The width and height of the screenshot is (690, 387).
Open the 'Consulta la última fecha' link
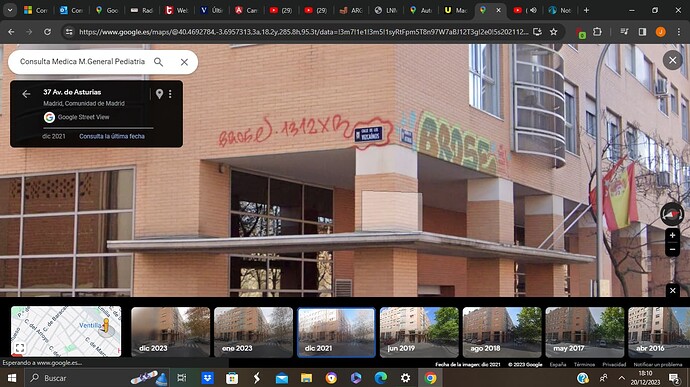tap(112, 136)
